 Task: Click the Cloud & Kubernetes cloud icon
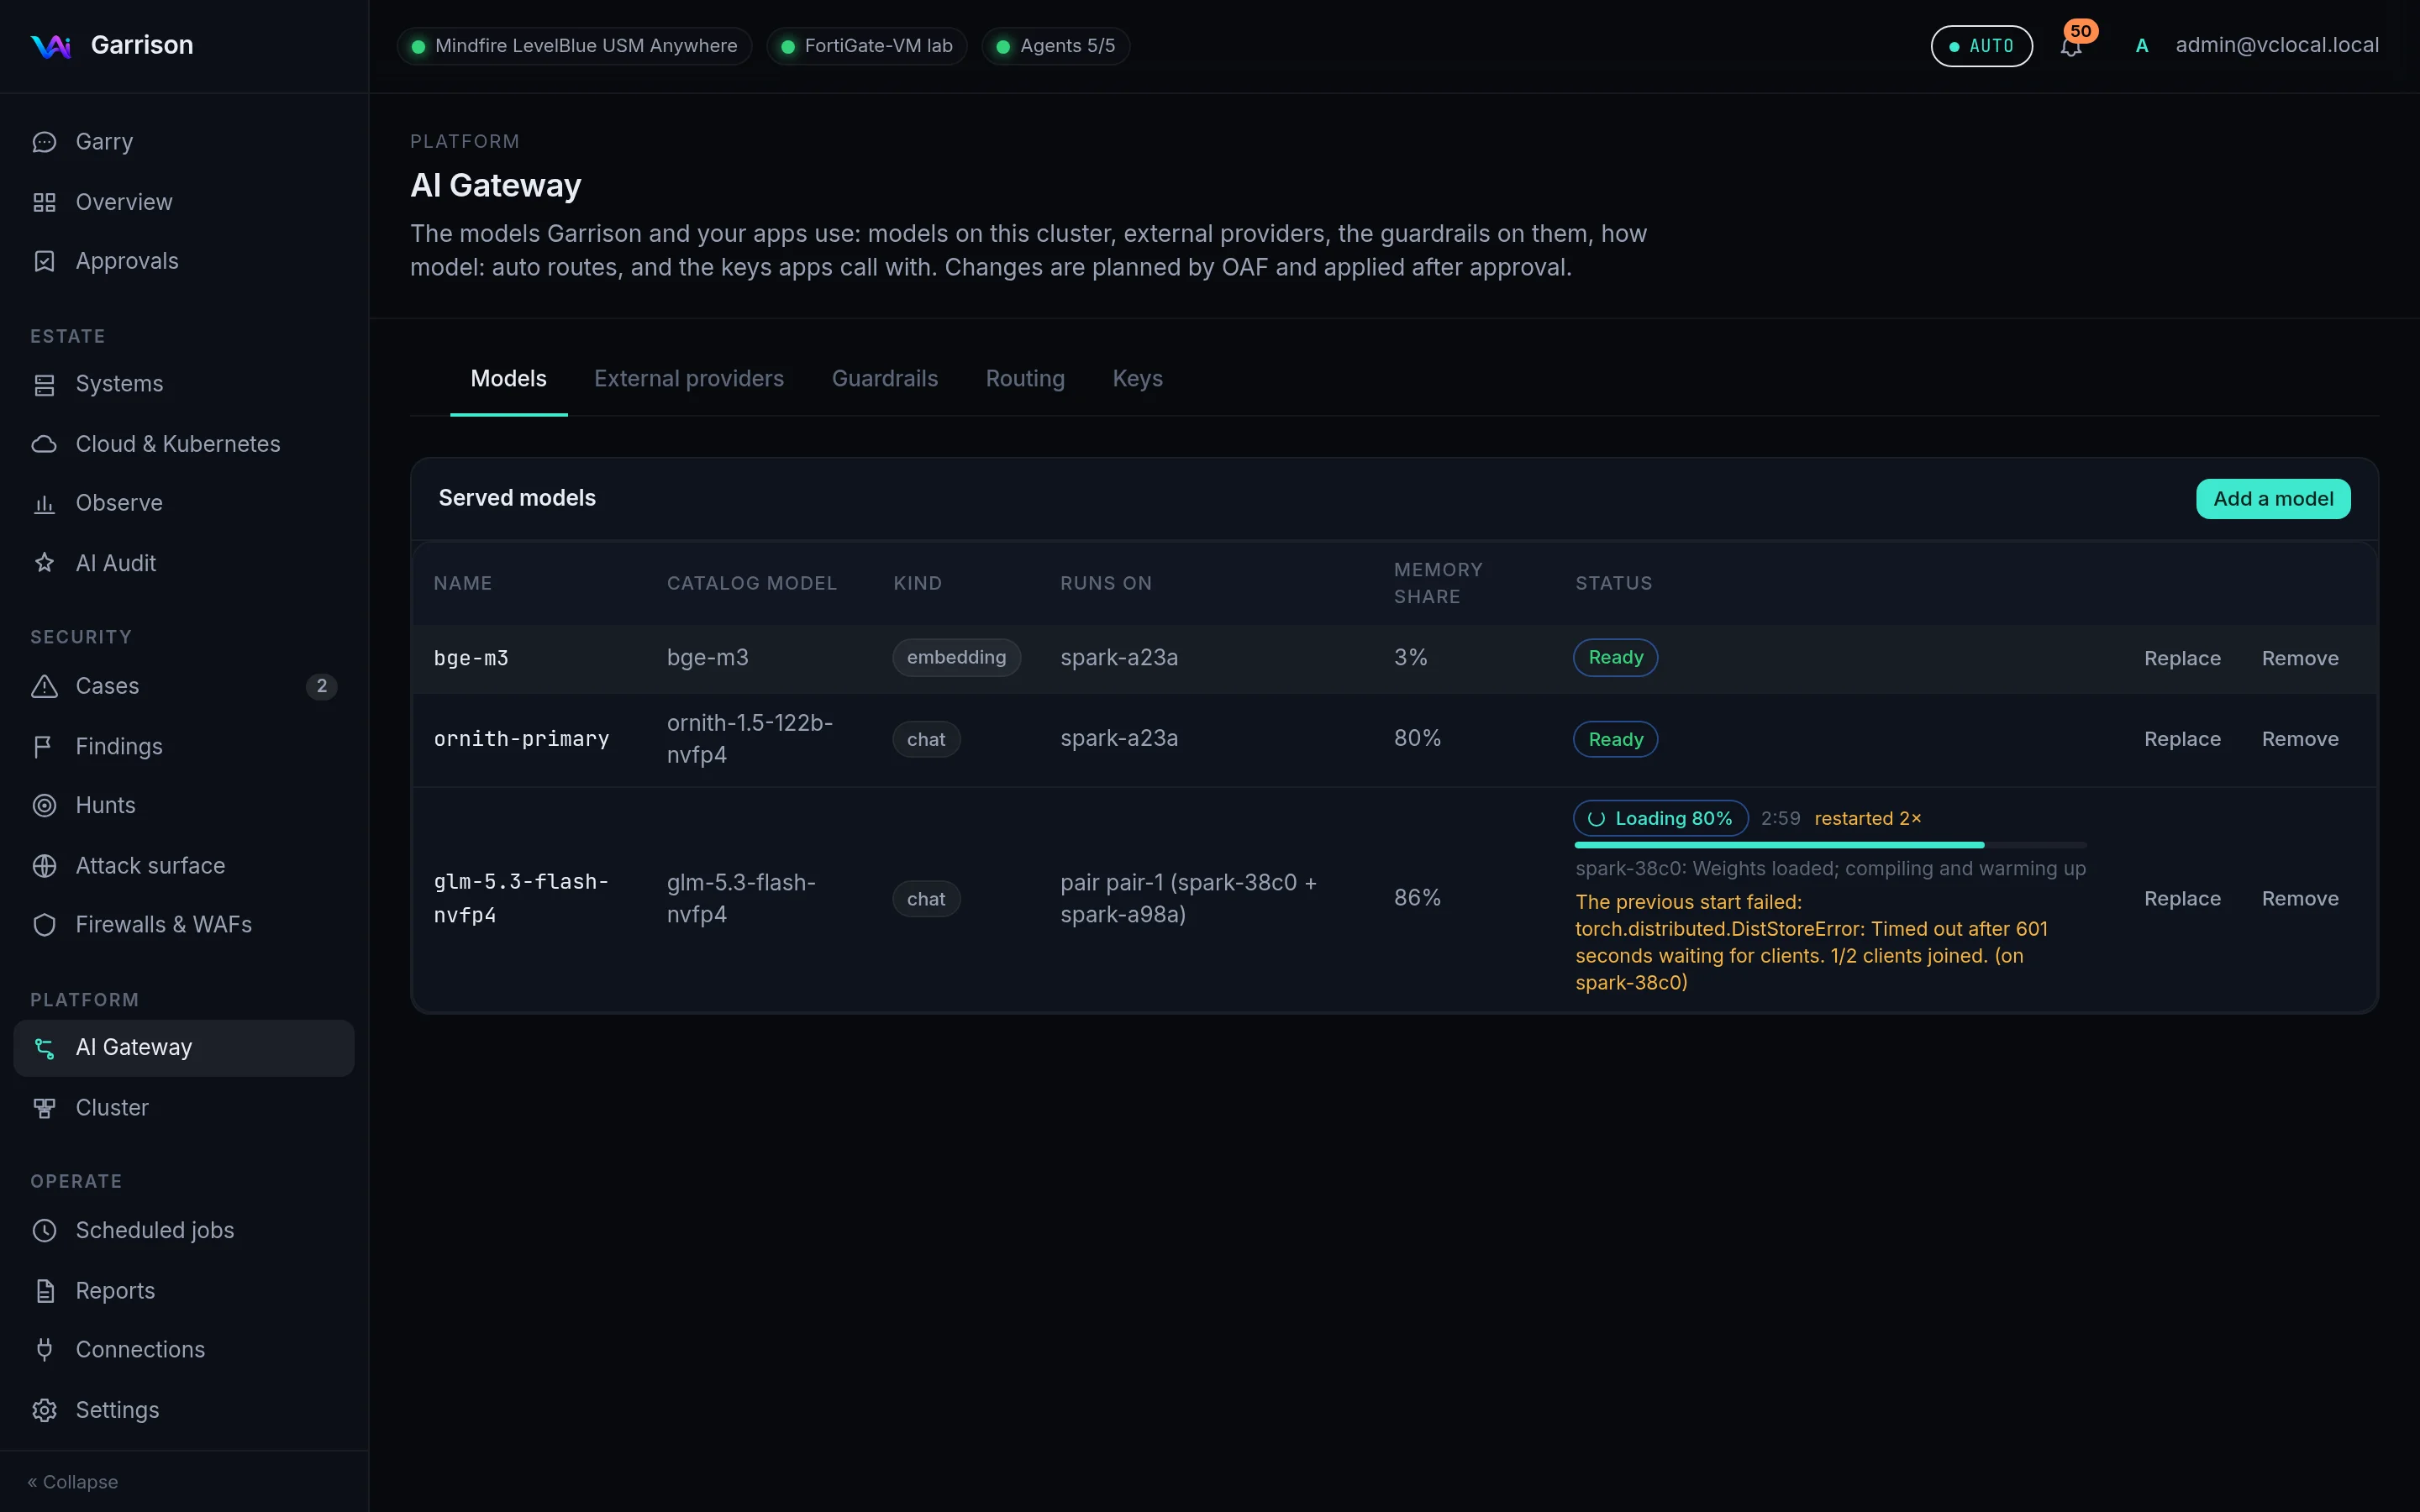44,444
